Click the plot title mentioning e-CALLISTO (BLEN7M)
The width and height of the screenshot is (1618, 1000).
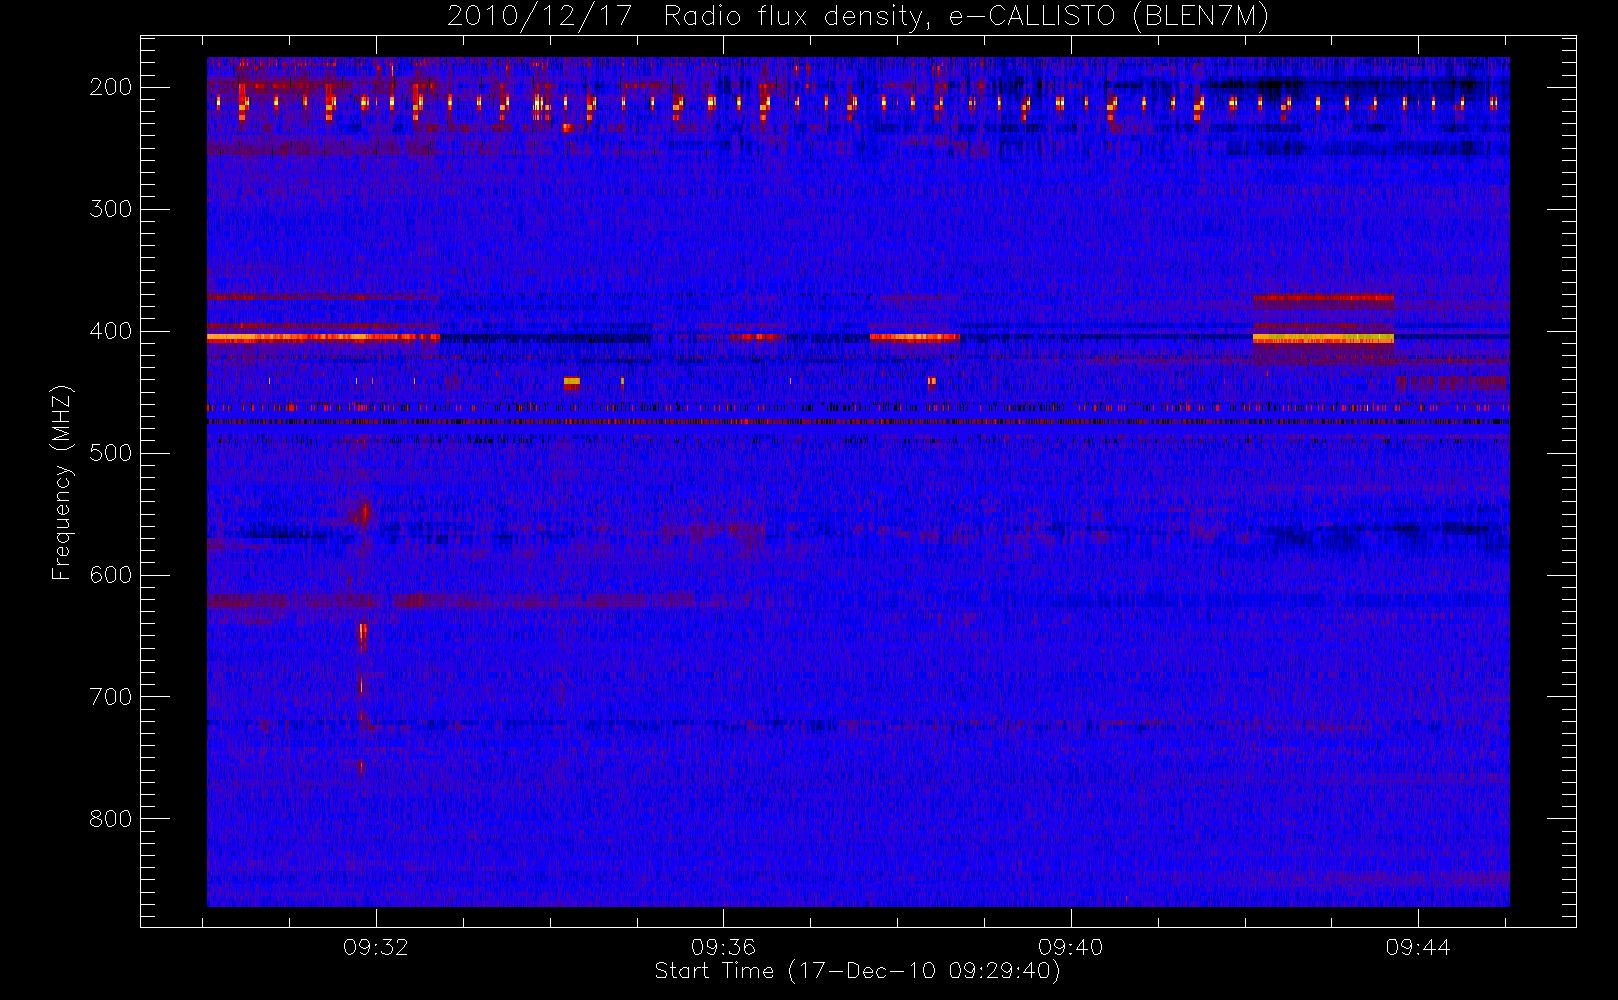pos(858,17)
